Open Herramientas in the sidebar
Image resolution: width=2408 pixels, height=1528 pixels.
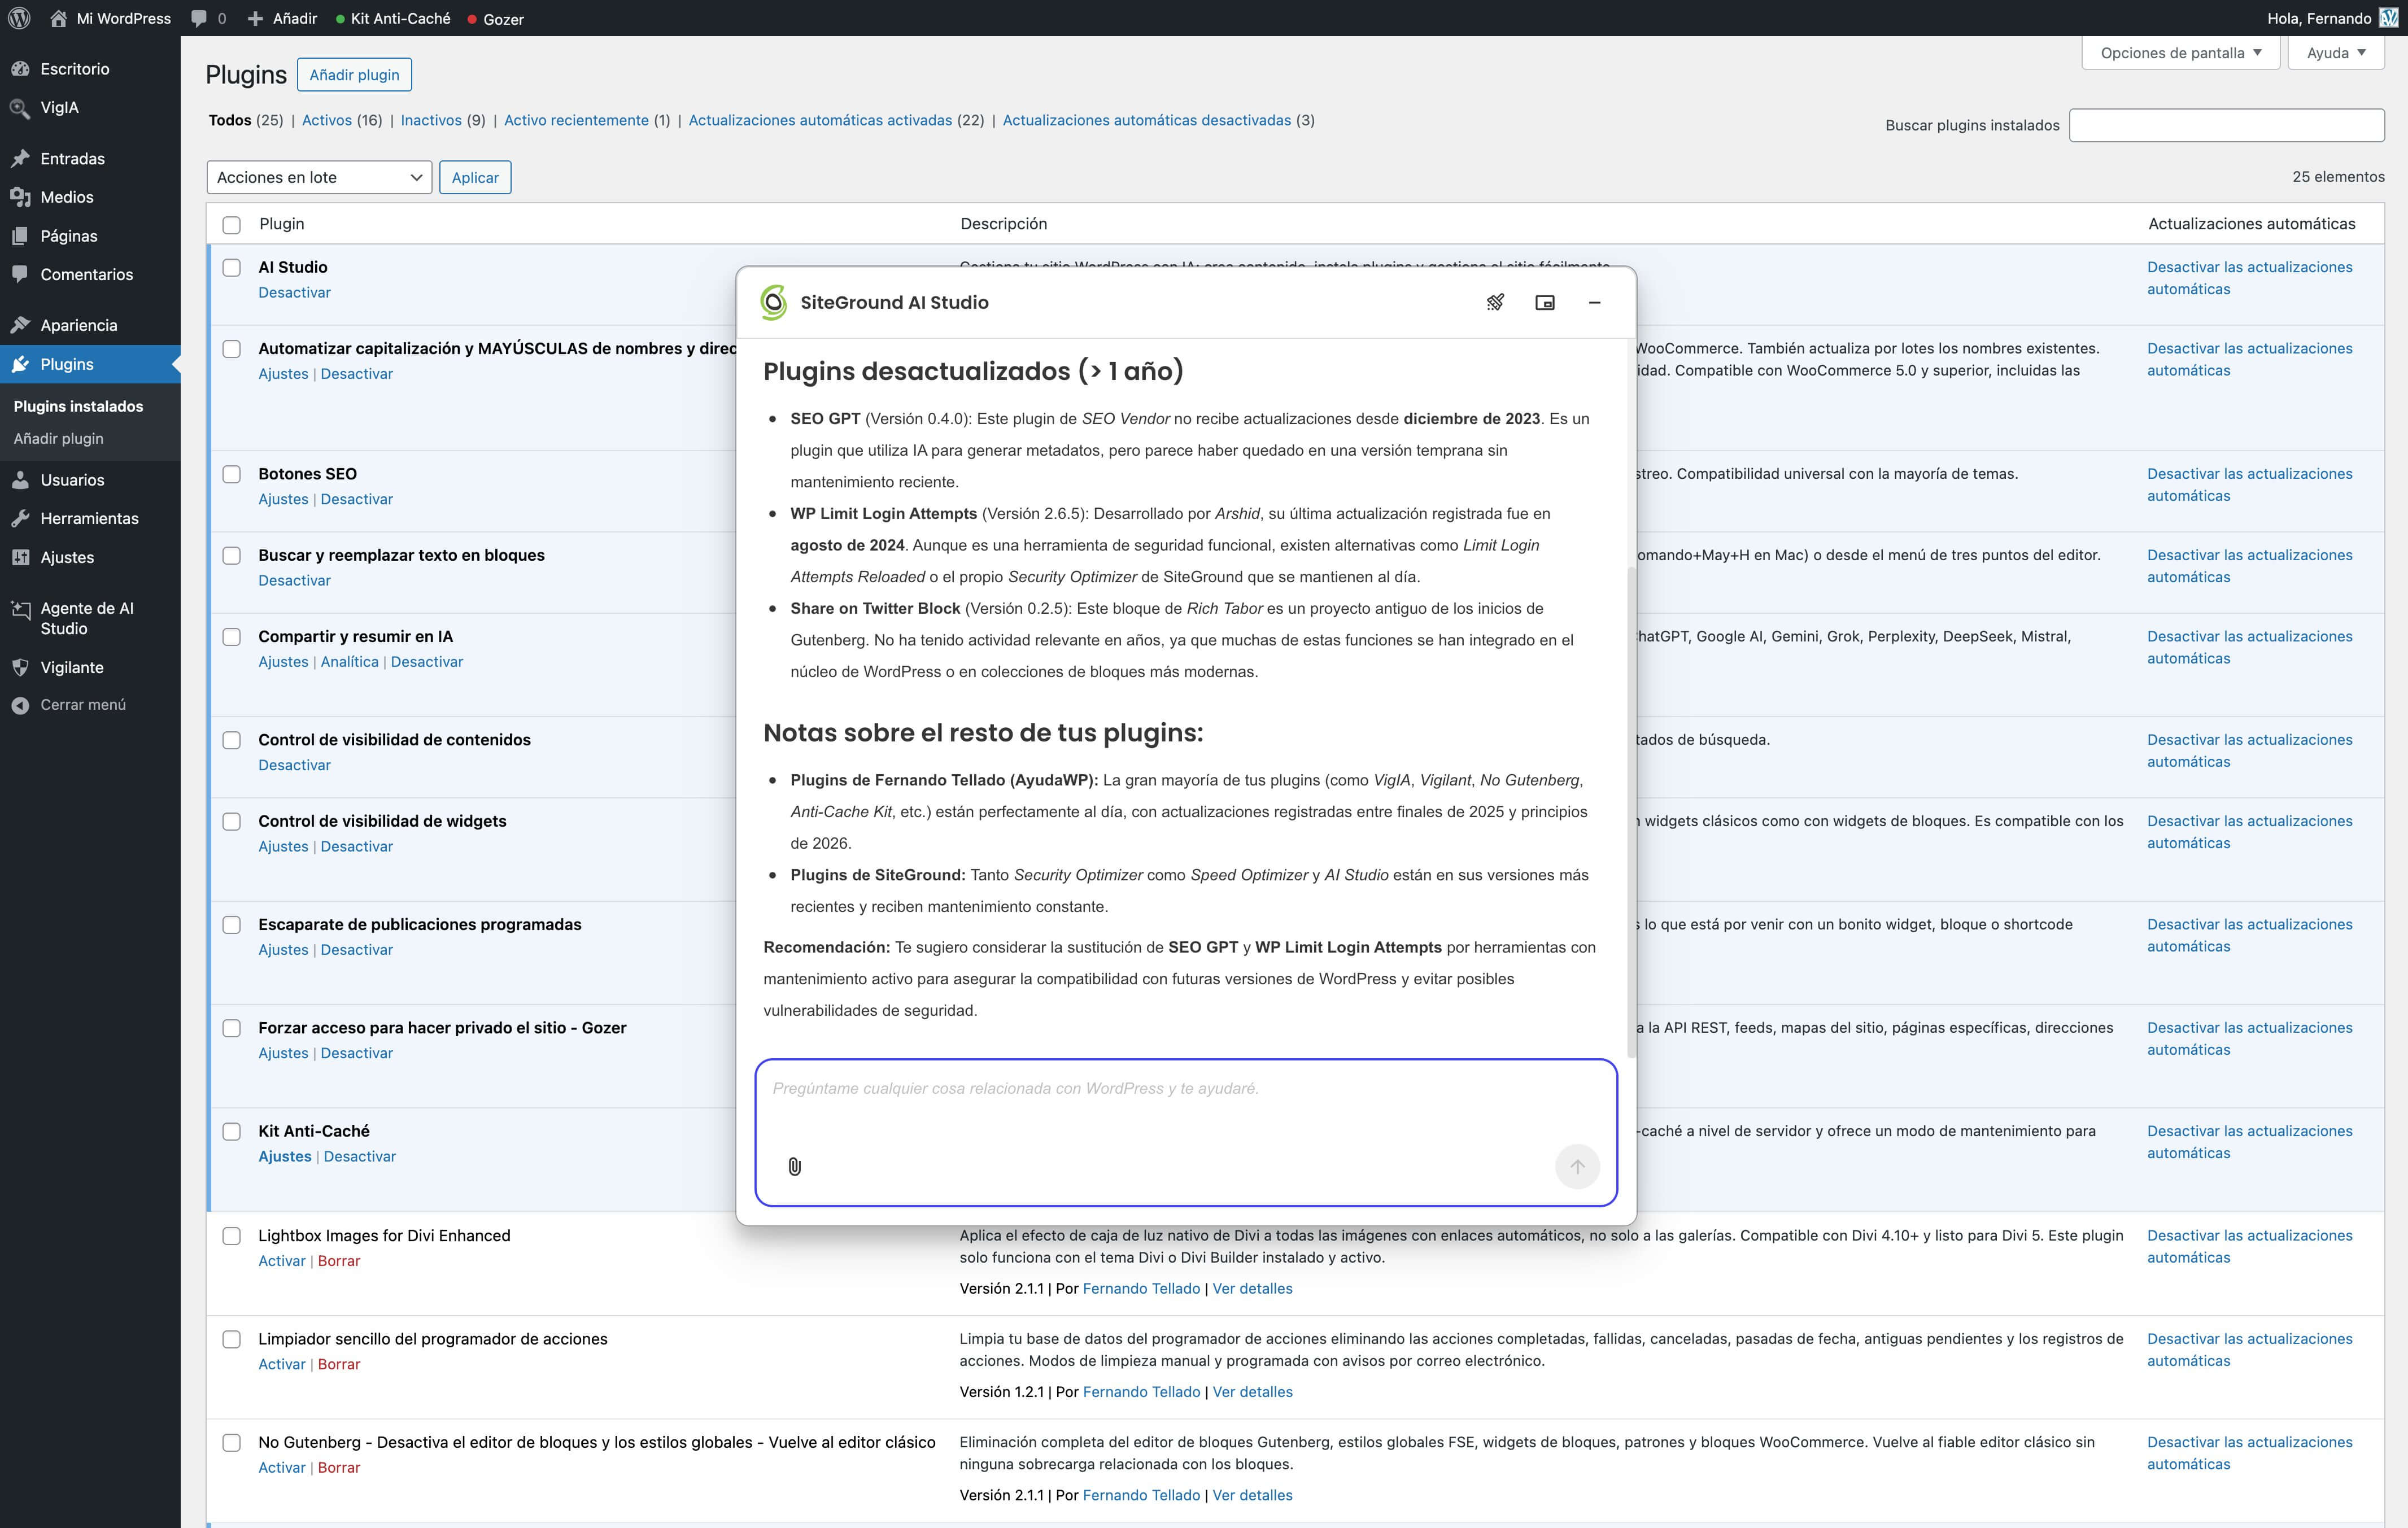(x=90, y=518)
